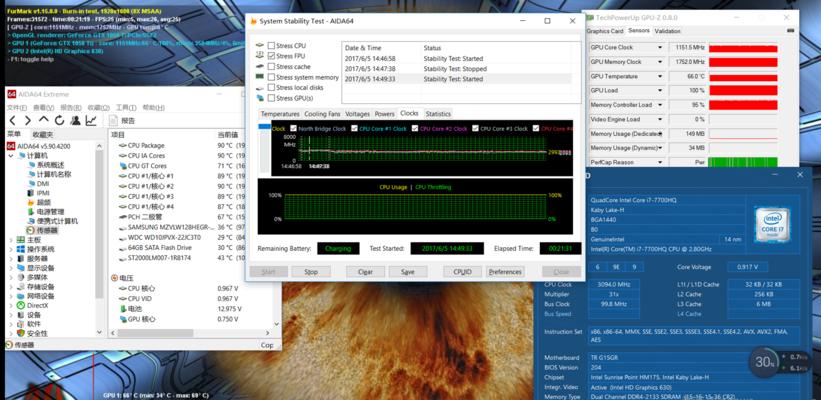Open the 工具 menu in AIDA64 Extreme
Viewport: 821px width, 400px height.
point(126,107)
